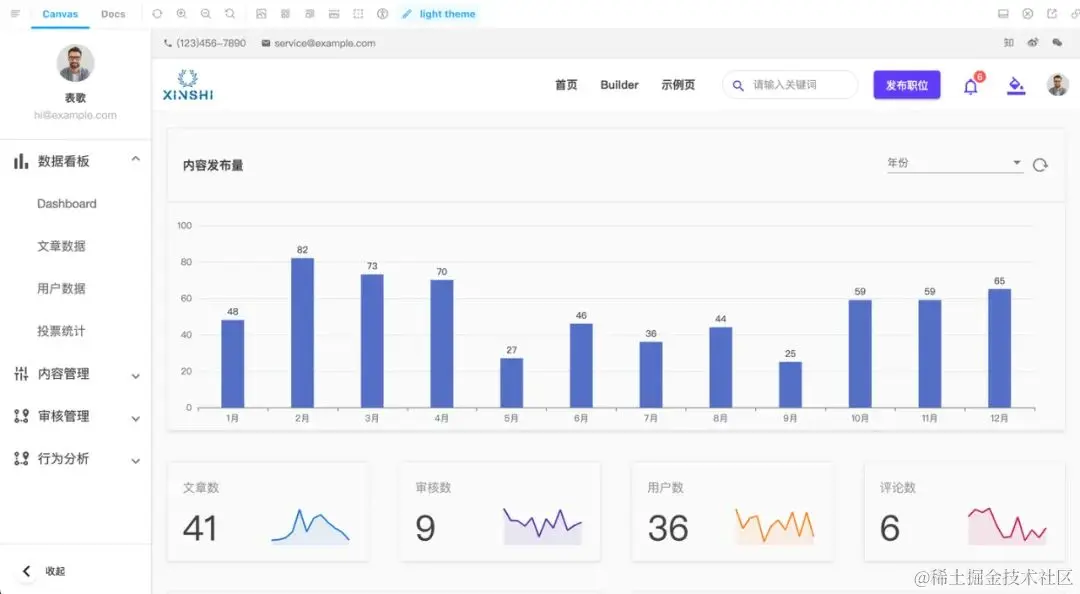The width and height of the screenshot is (1080, 594).
Task: Open the Builder navigation item
Action: 619,85
